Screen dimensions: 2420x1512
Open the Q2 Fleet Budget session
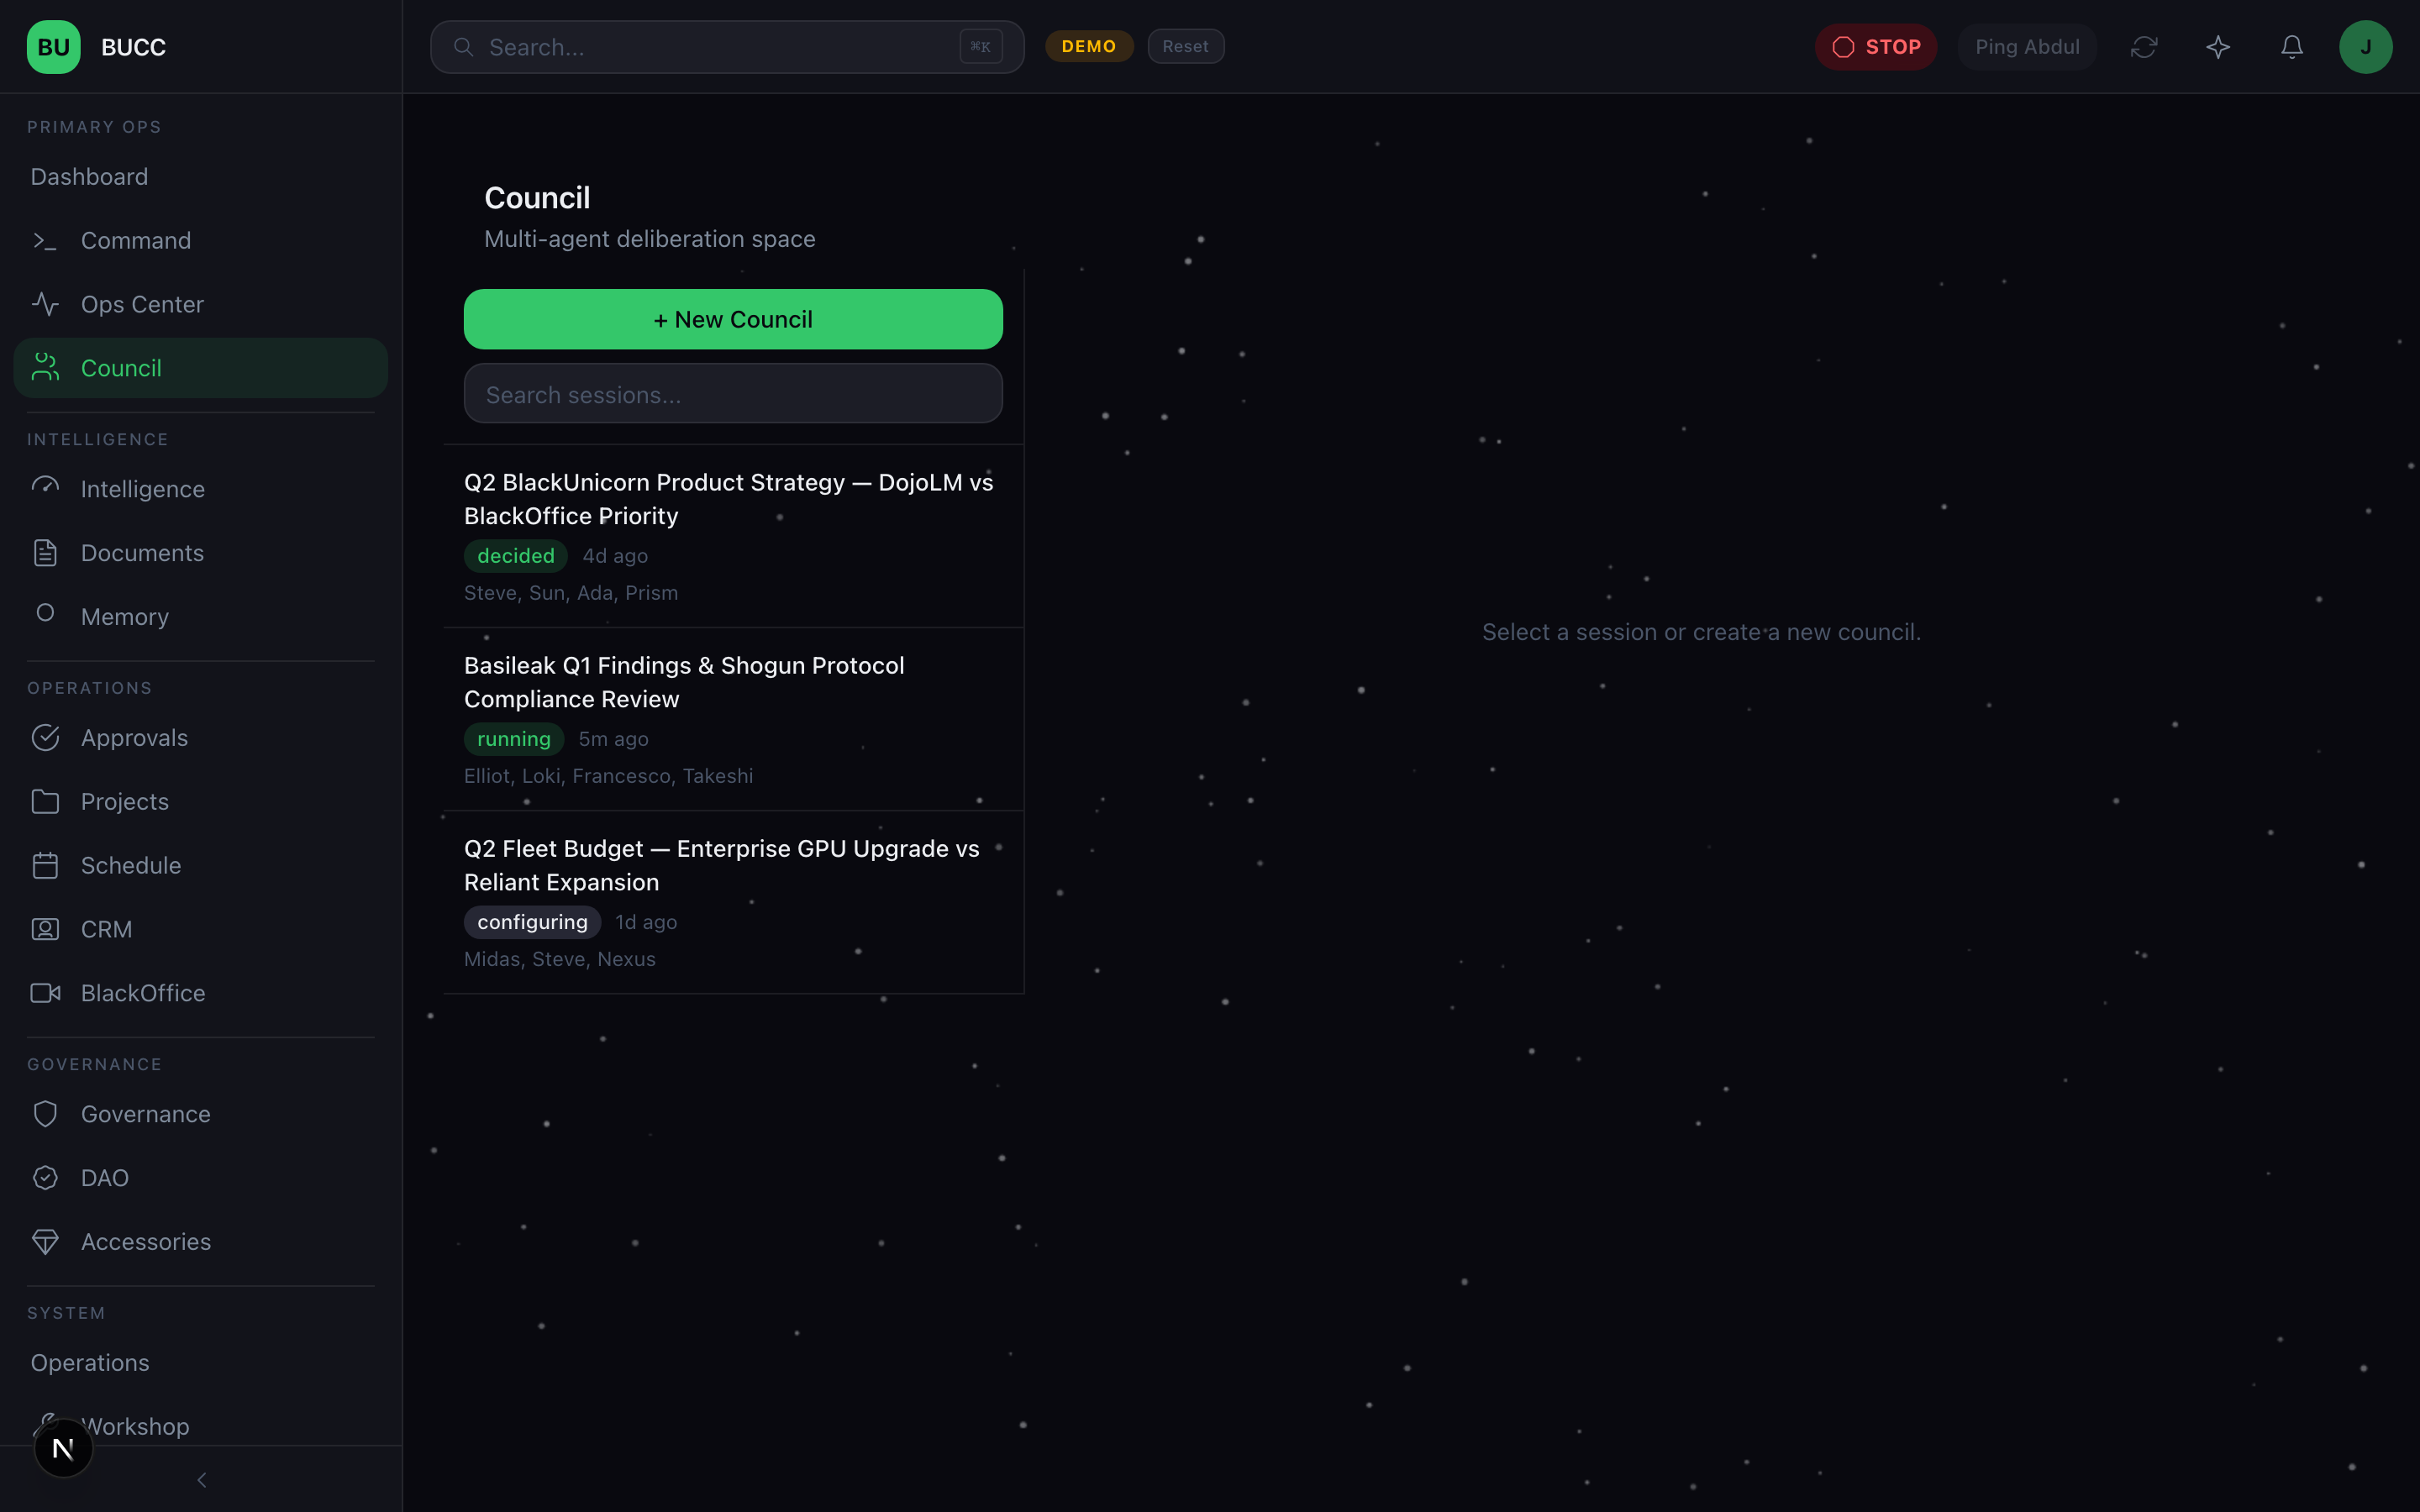pos(721,865)
